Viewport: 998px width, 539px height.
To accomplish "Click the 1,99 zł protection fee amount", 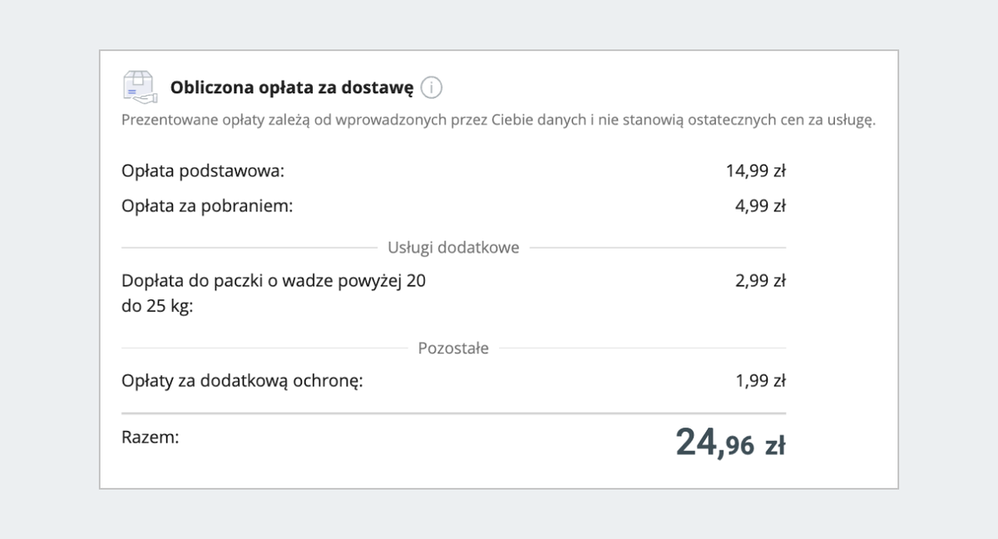I will point(759,381).
